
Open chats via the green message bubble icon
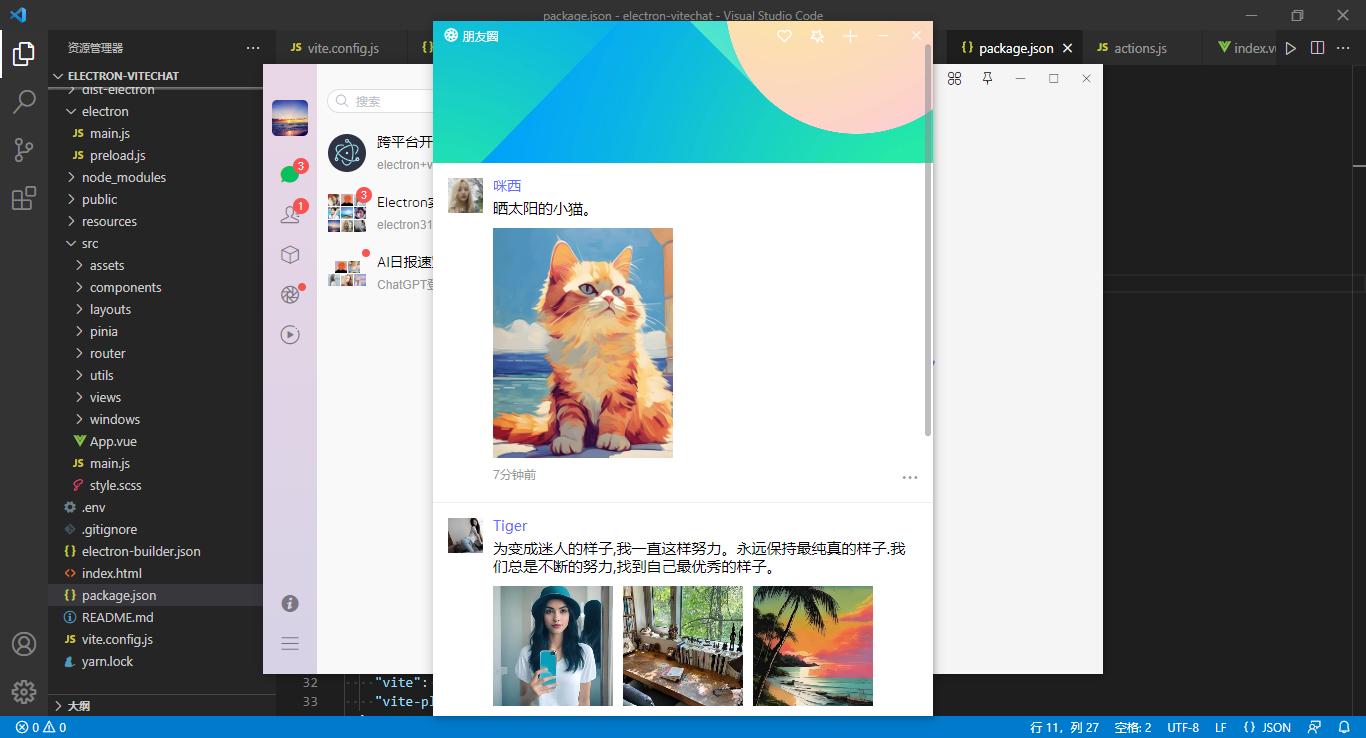(289, 172)
